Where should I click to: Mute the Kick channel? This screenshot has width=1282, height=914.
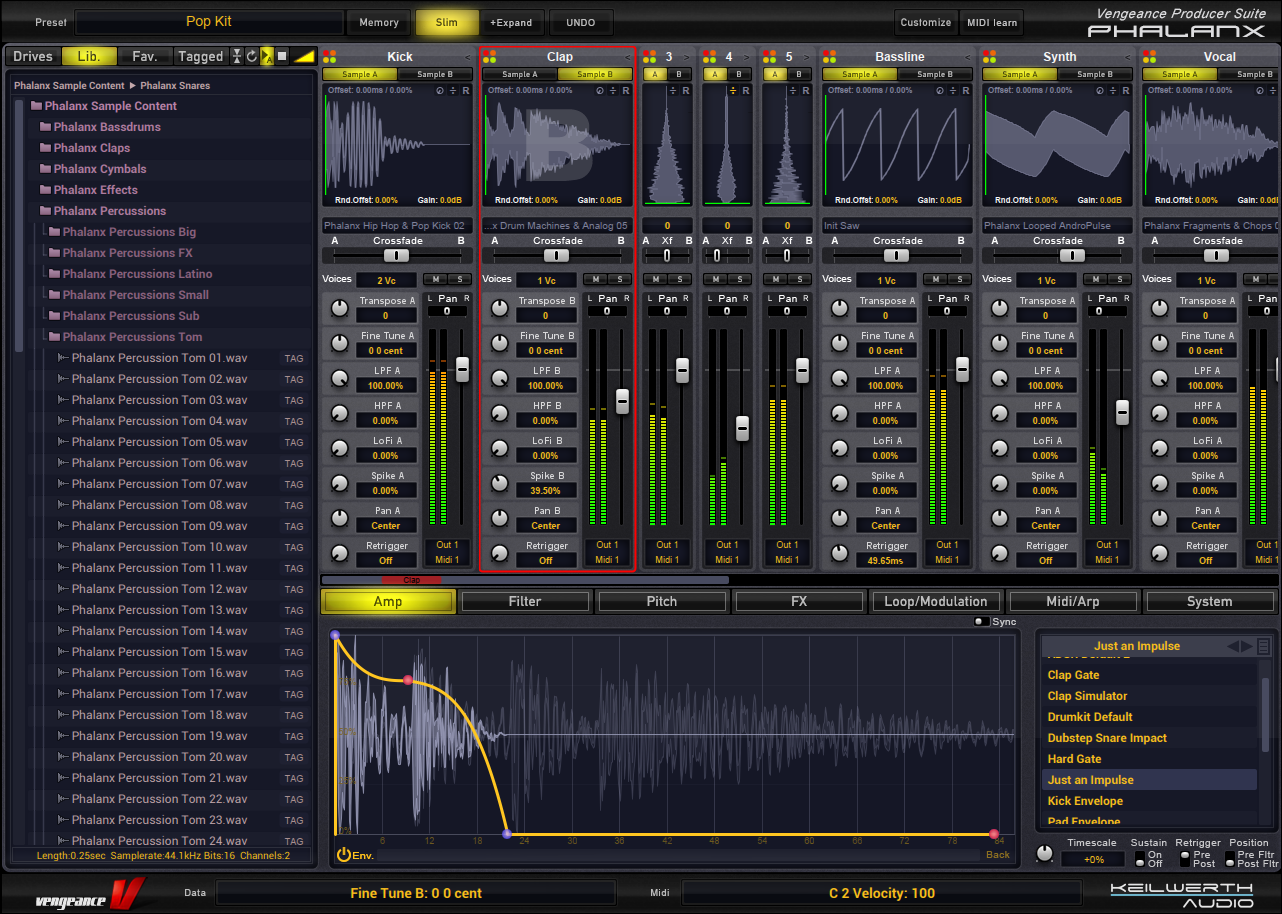click(x=434, y=279)
